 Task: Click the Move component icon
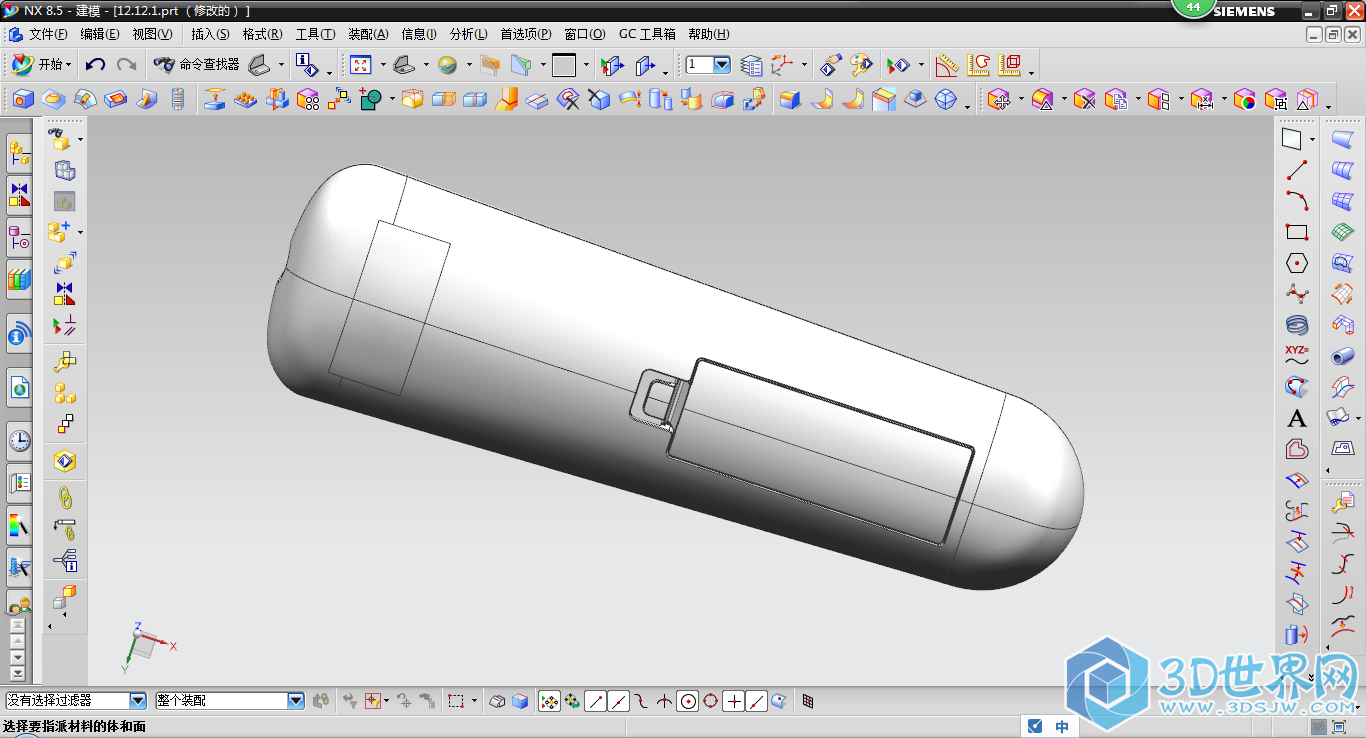point(65,263)
